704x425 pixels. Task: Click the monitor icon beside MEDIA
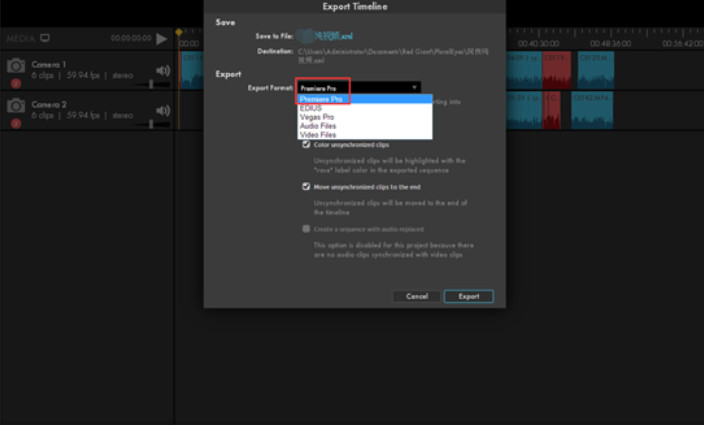tap(45, 38)
